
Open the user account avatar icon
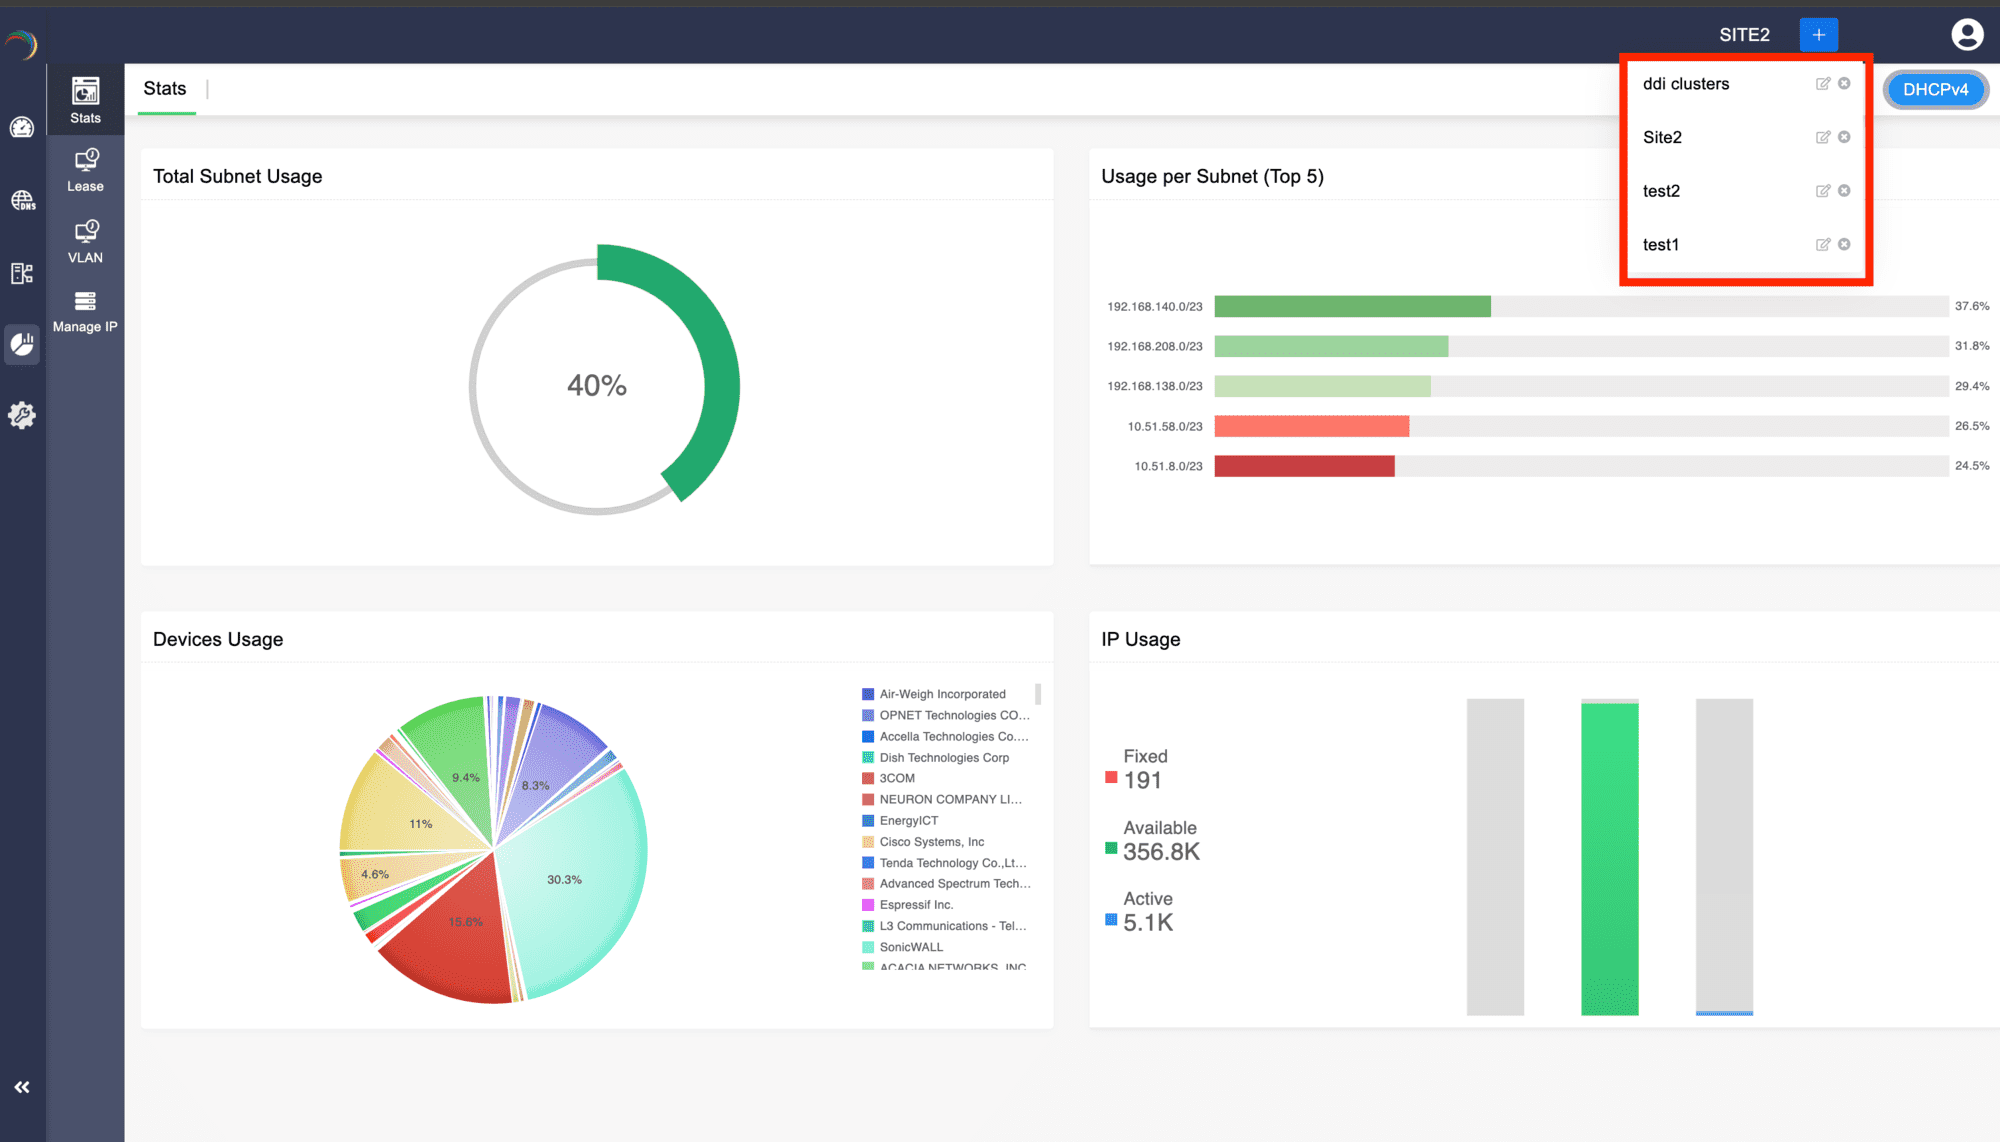click(1967, 33)
